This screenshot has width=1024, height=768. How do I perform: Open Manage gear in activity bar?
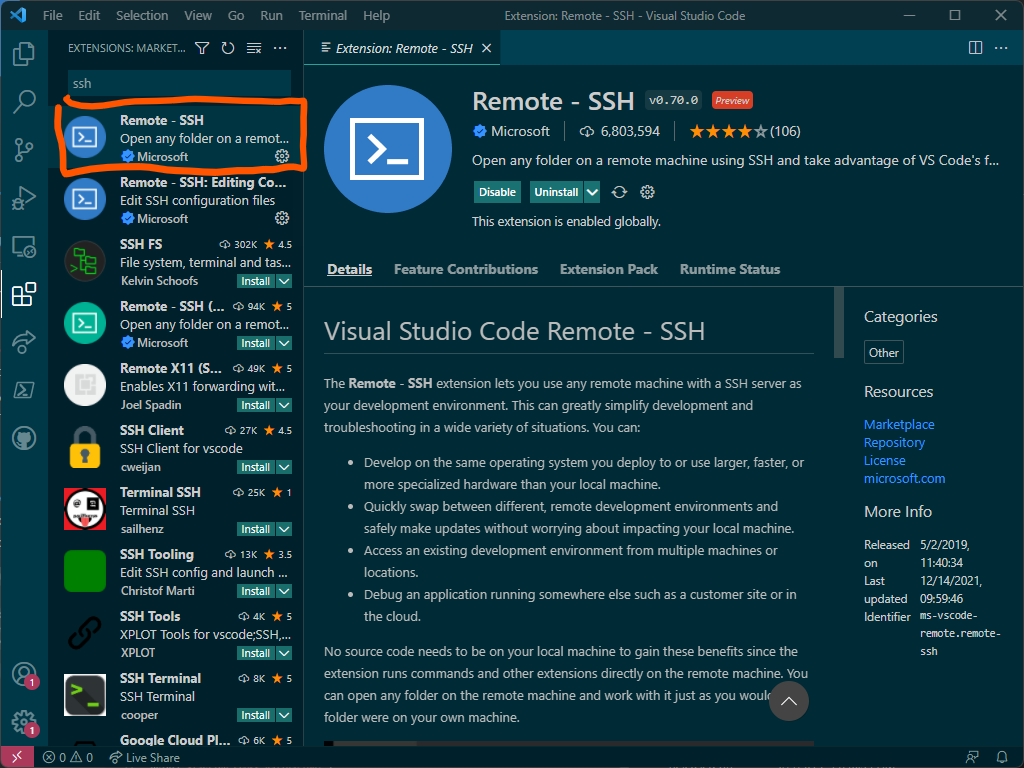coord(24,722)
